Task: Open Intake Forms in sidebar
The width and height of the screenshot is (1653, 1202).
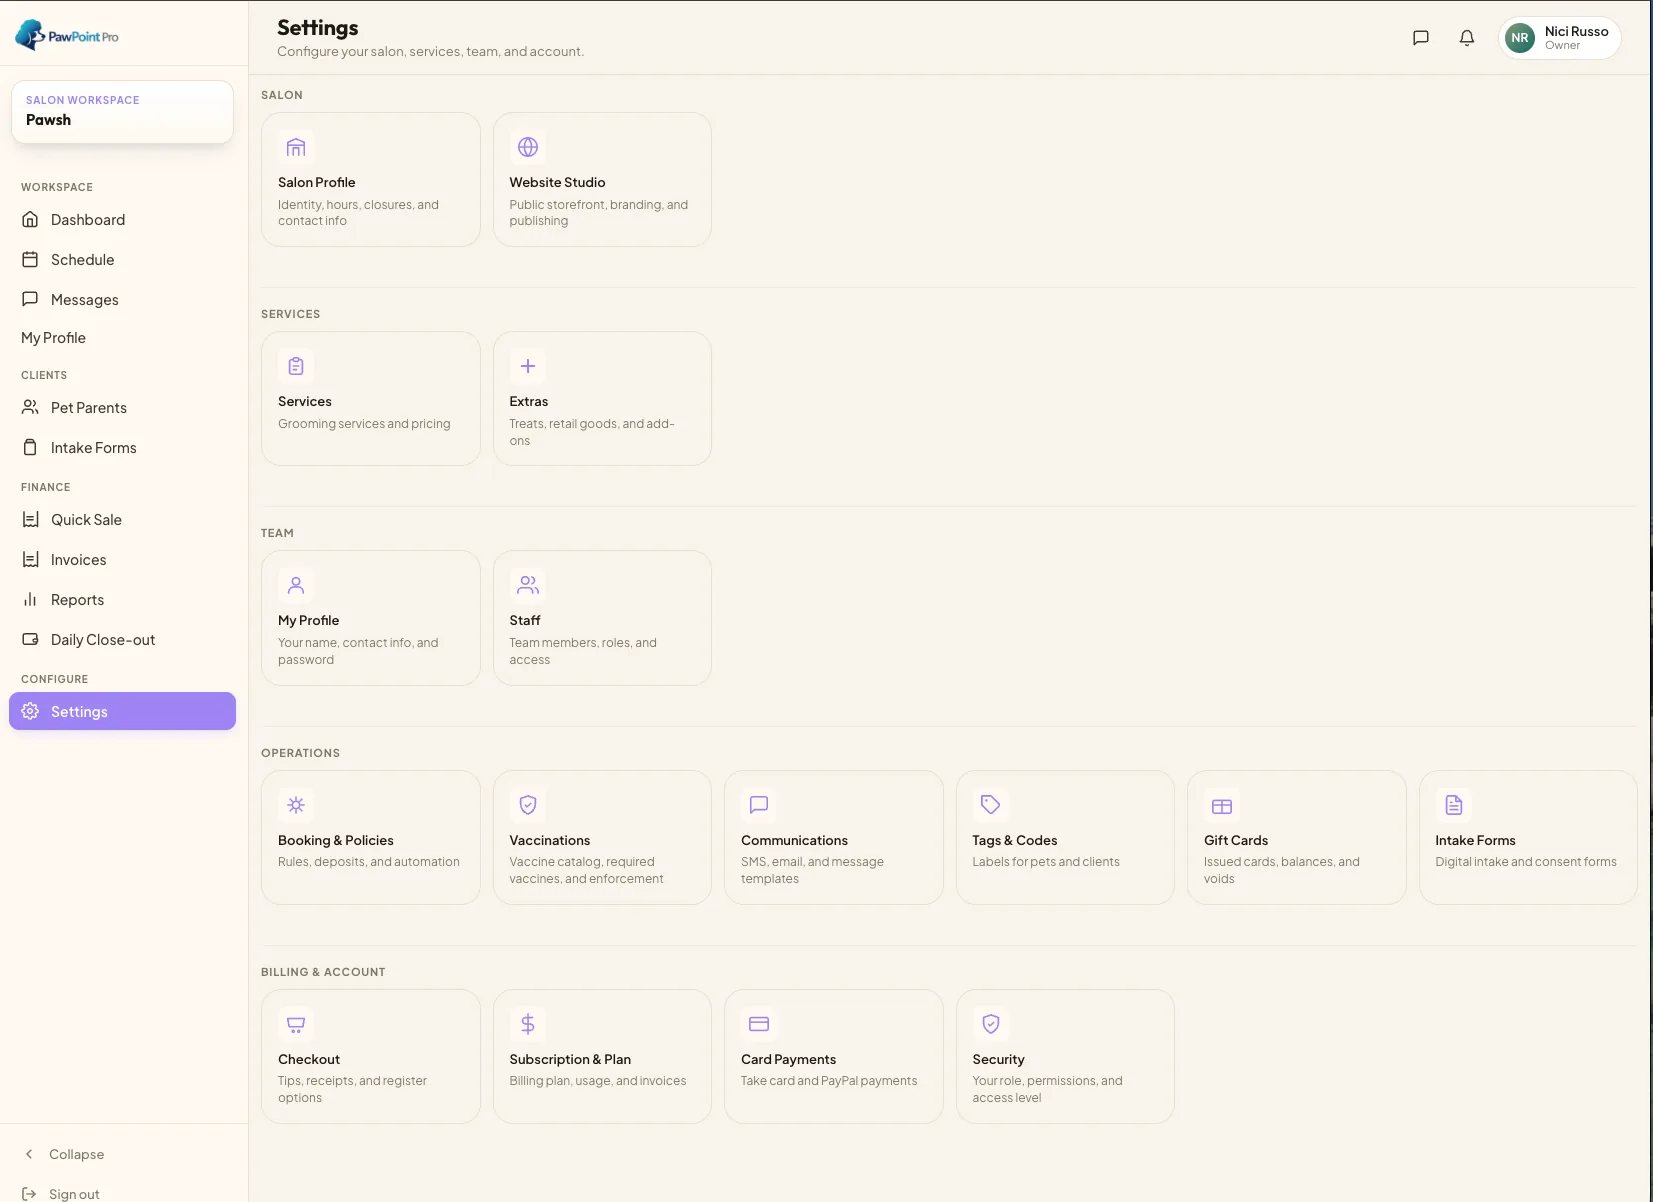Action: click(122, 448)
